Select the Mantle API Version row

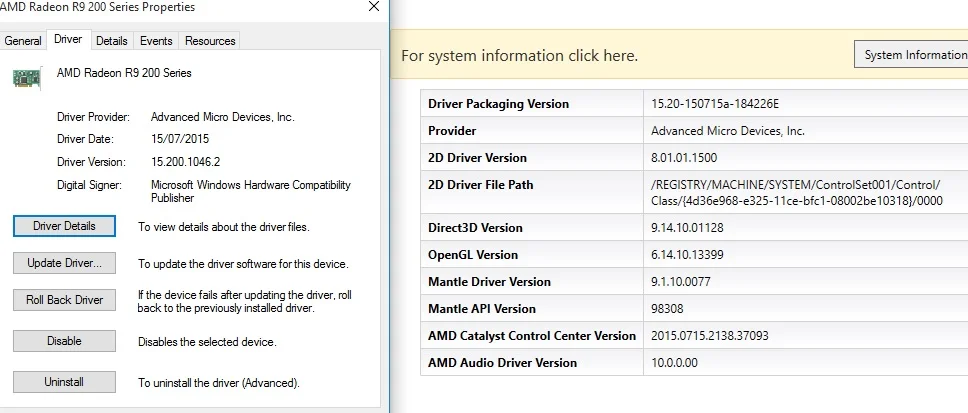(x=694, y=309)
